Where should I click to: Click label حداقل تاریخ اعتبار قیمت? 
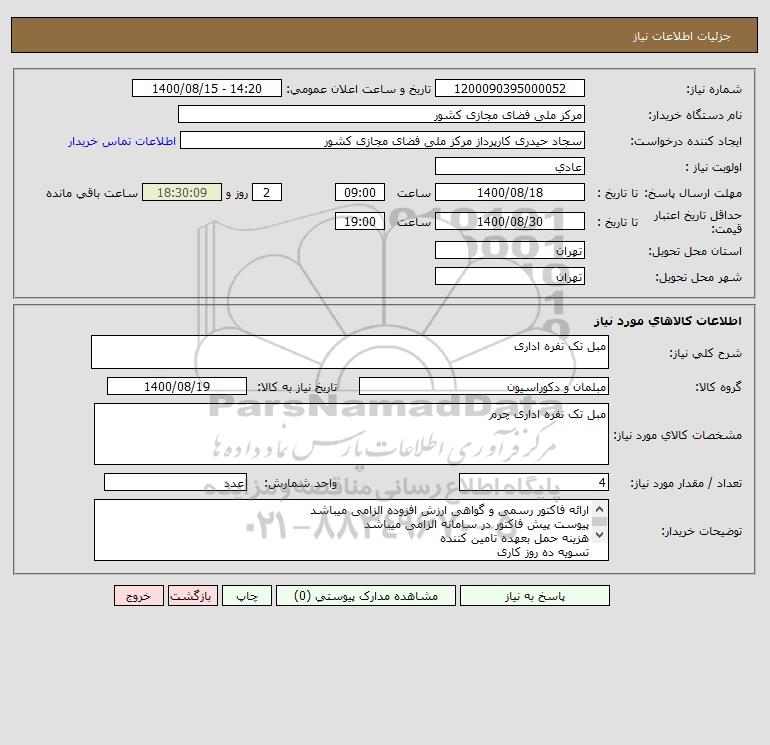[x=698, y=222]
